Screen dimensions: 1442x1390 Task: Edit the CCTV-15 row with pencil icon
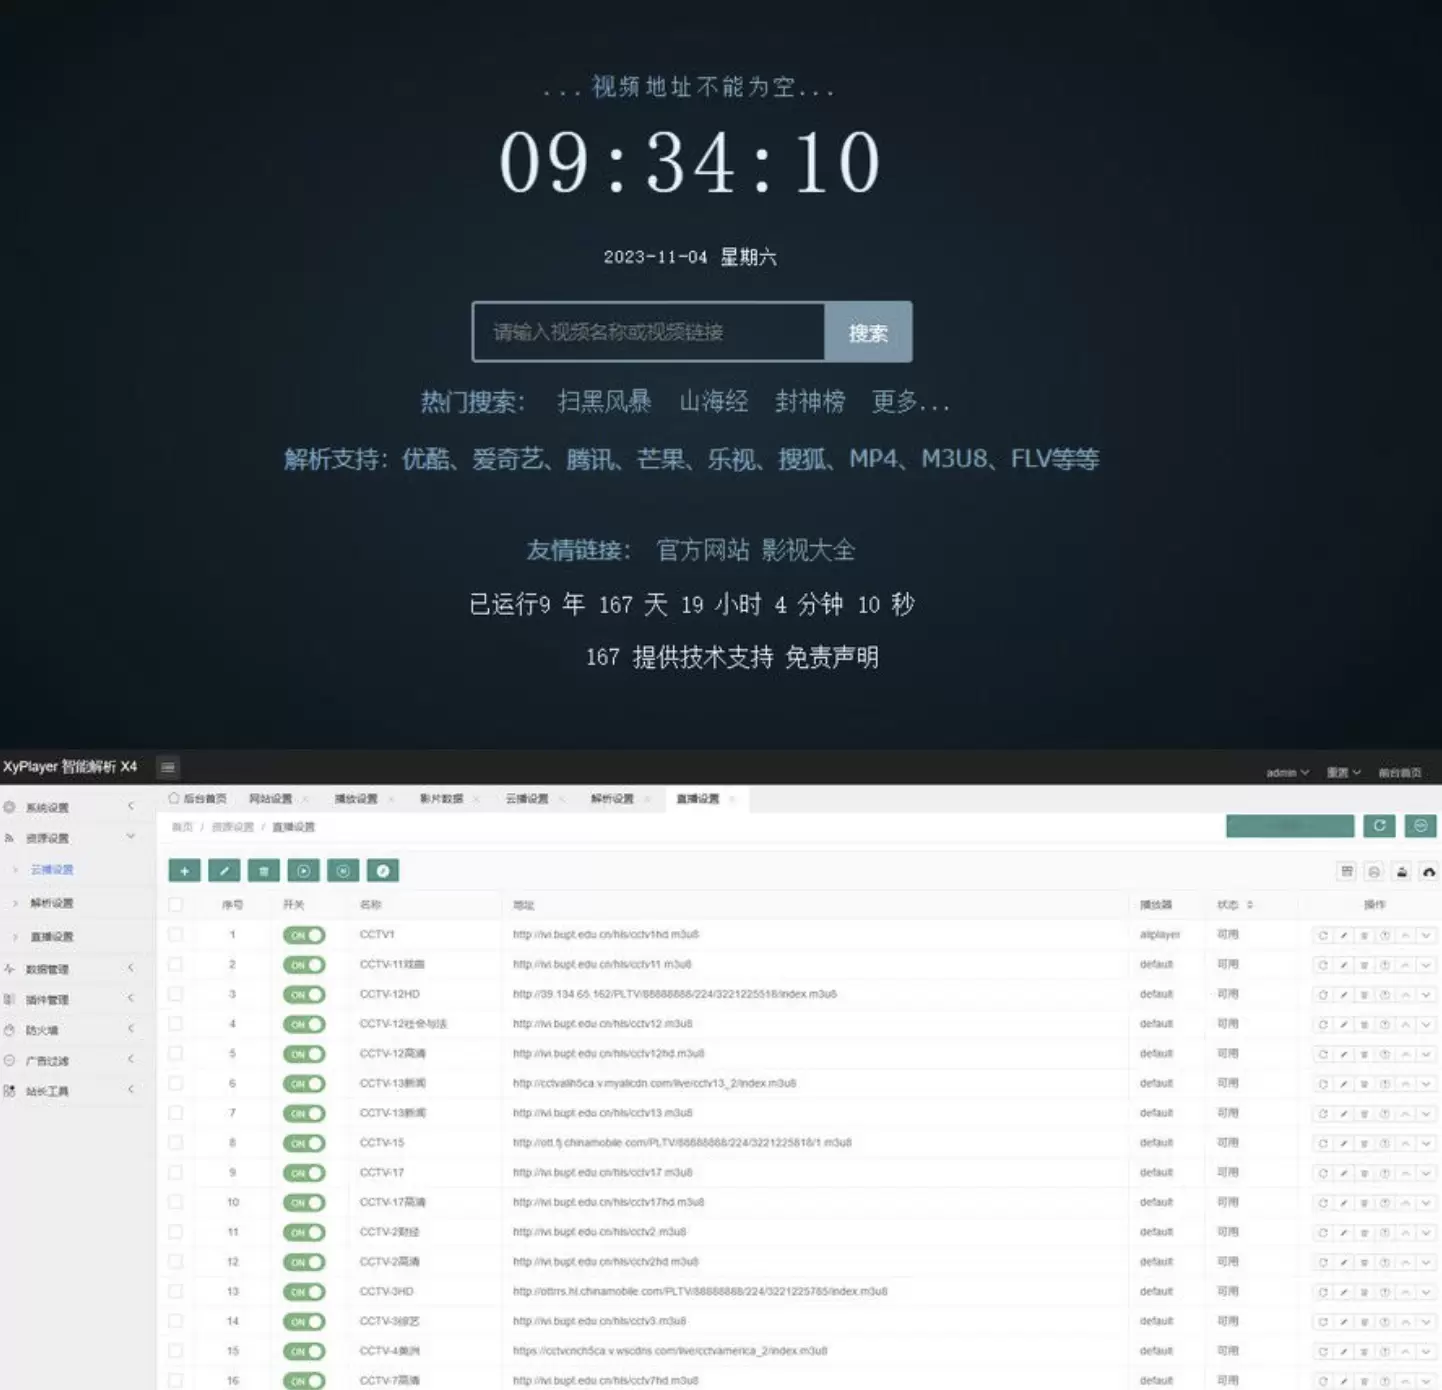(x=1344, y=1143)
